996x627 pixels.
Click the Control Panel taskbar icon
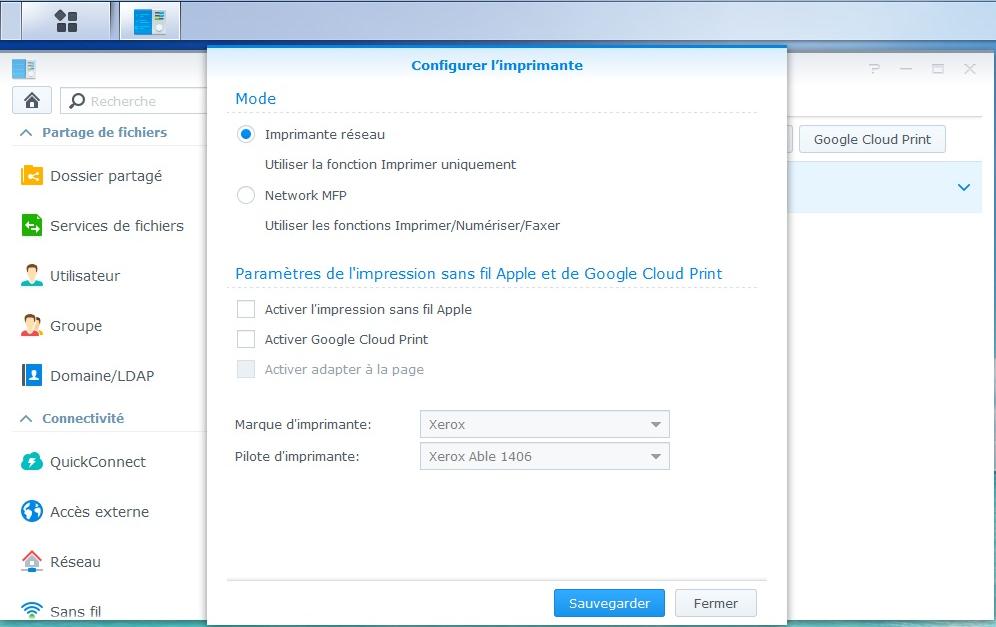tap(150, 21)
